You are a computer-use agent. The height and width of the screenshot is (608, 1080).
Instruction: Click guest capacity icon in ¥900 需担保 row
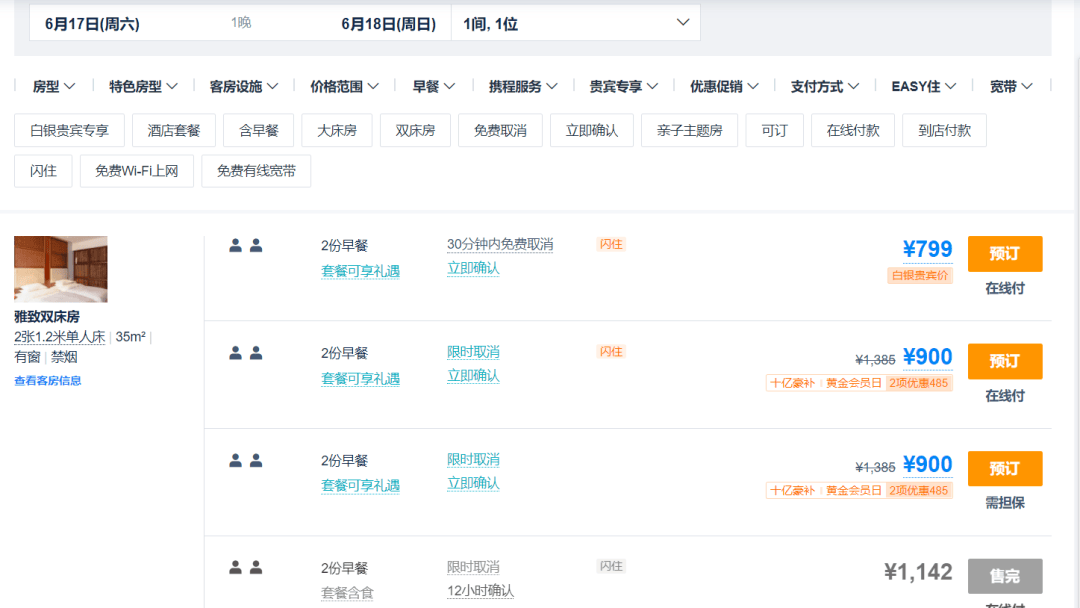(x=246, y=460)
